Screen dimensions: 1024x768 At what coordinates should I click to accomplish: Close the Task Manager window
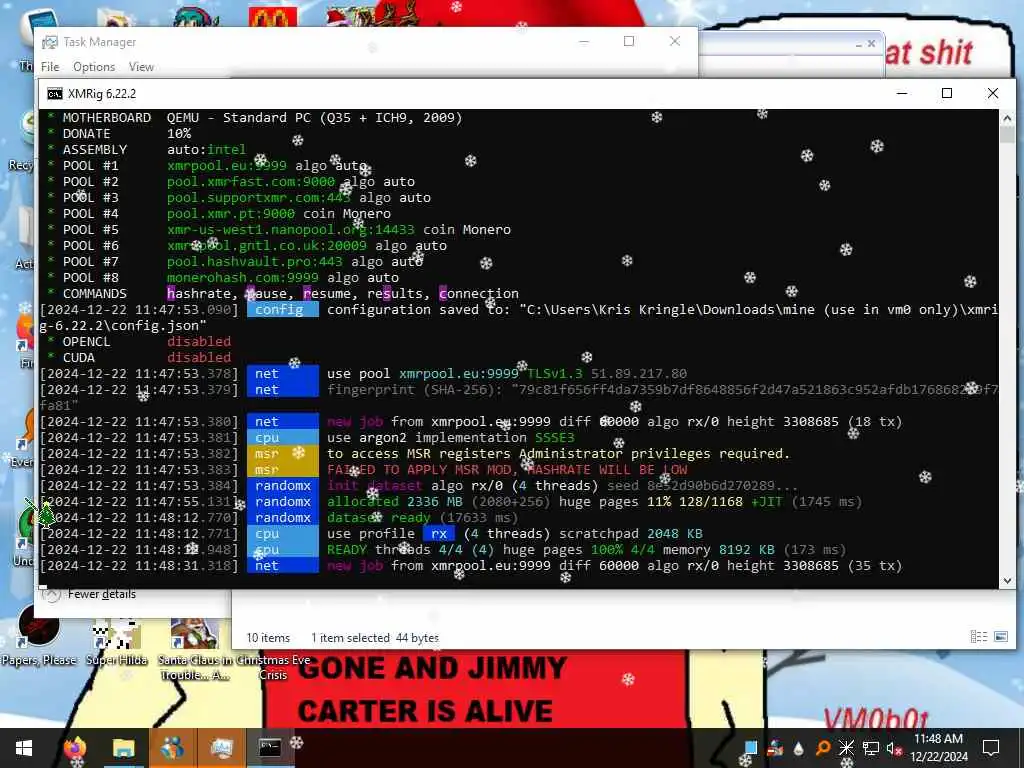pyautogui.click(x=675, y=42)
